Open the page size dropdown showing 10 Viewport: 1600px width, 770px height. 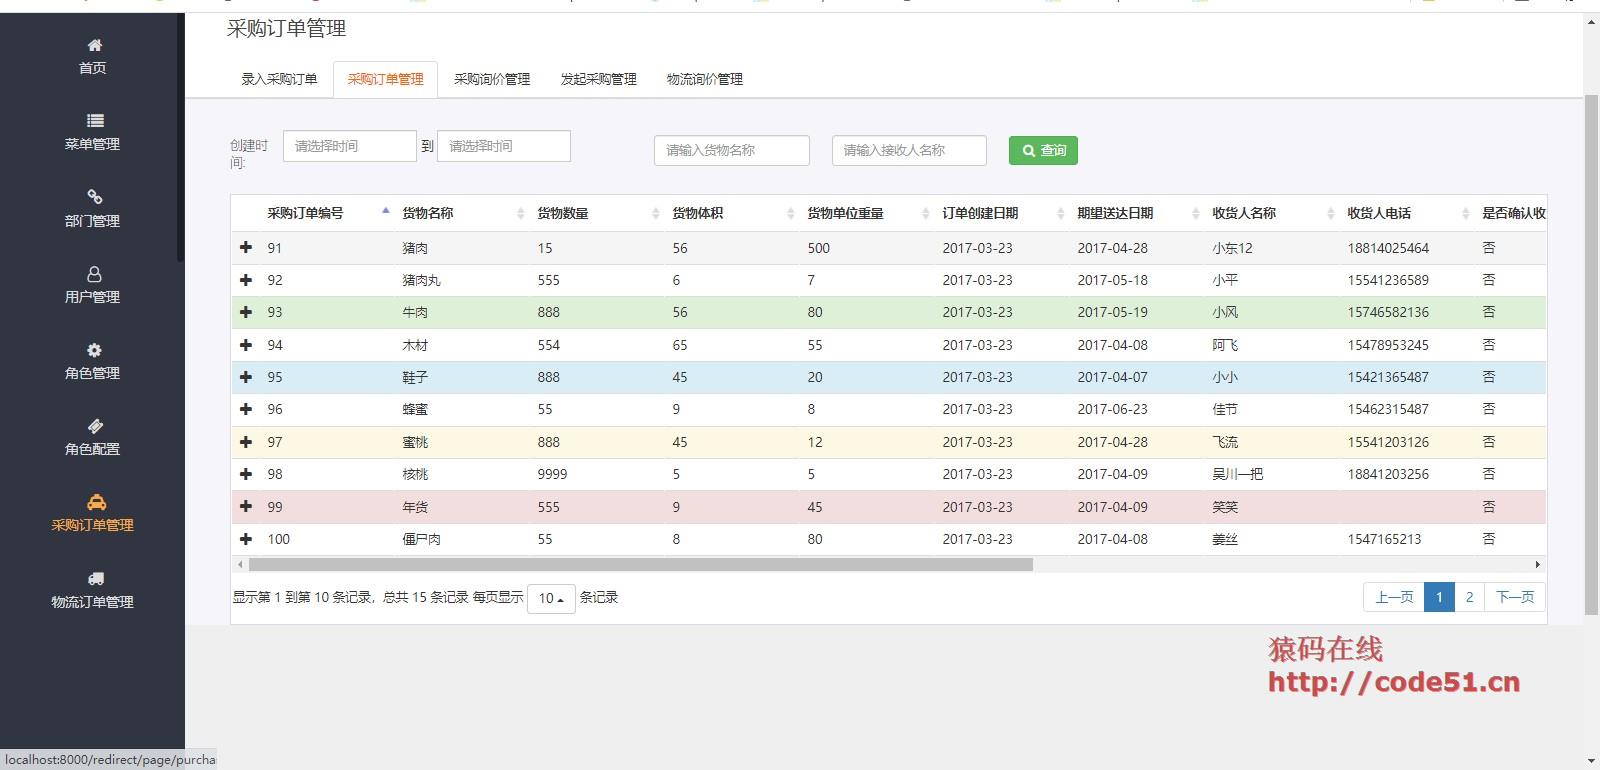551,598
